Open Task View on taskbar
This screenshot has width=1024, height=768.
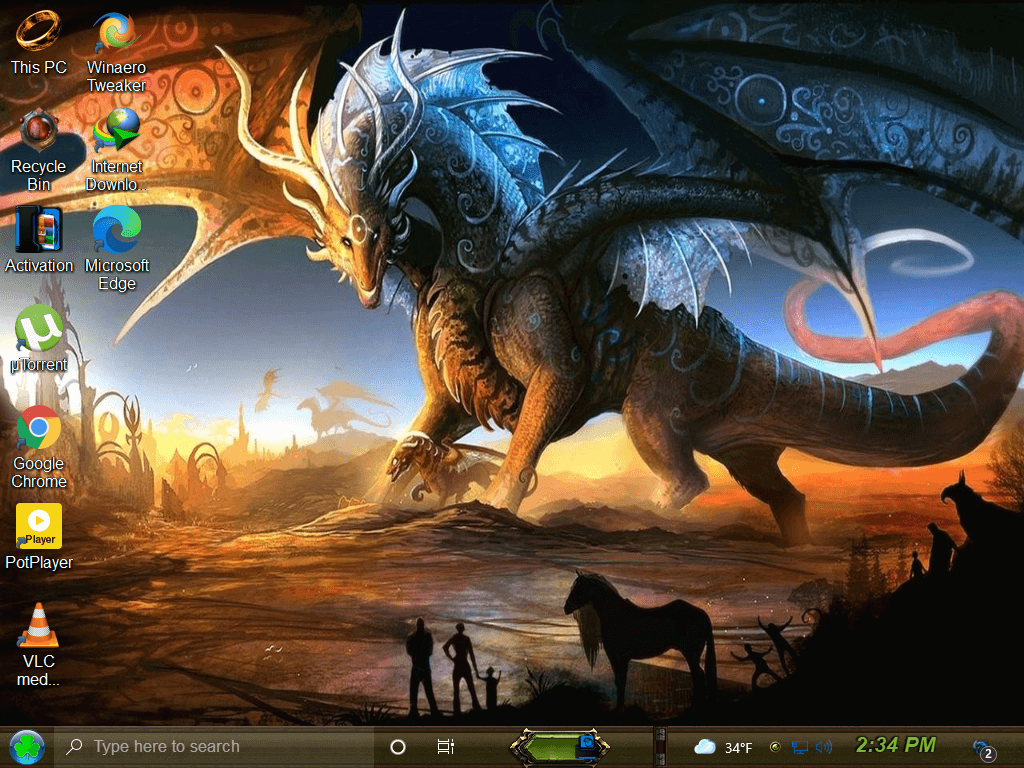coord(445,746)
